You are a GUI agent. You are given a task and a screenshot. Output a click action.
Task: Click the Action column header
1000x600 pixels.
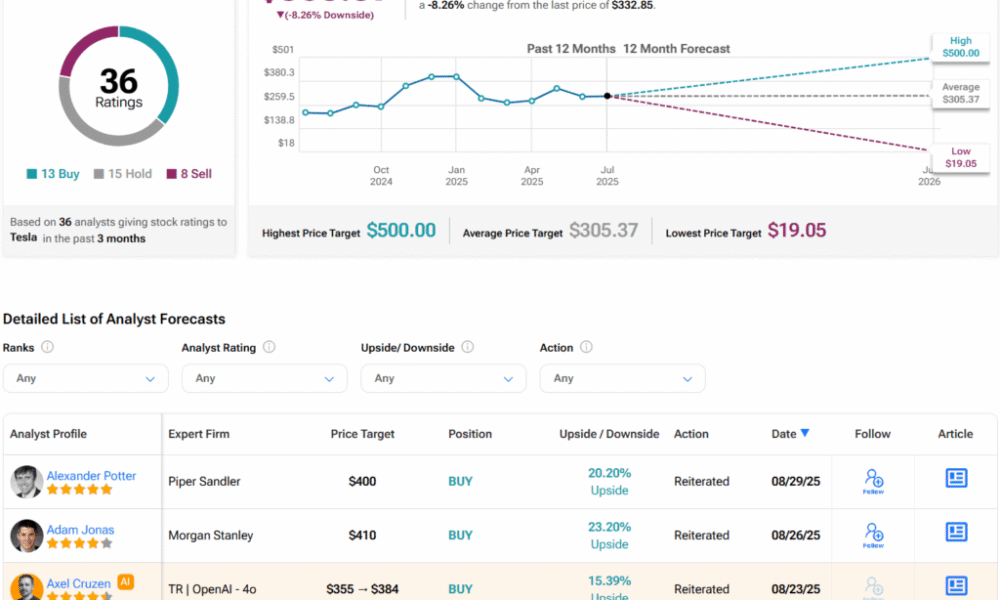coord(691,434)
